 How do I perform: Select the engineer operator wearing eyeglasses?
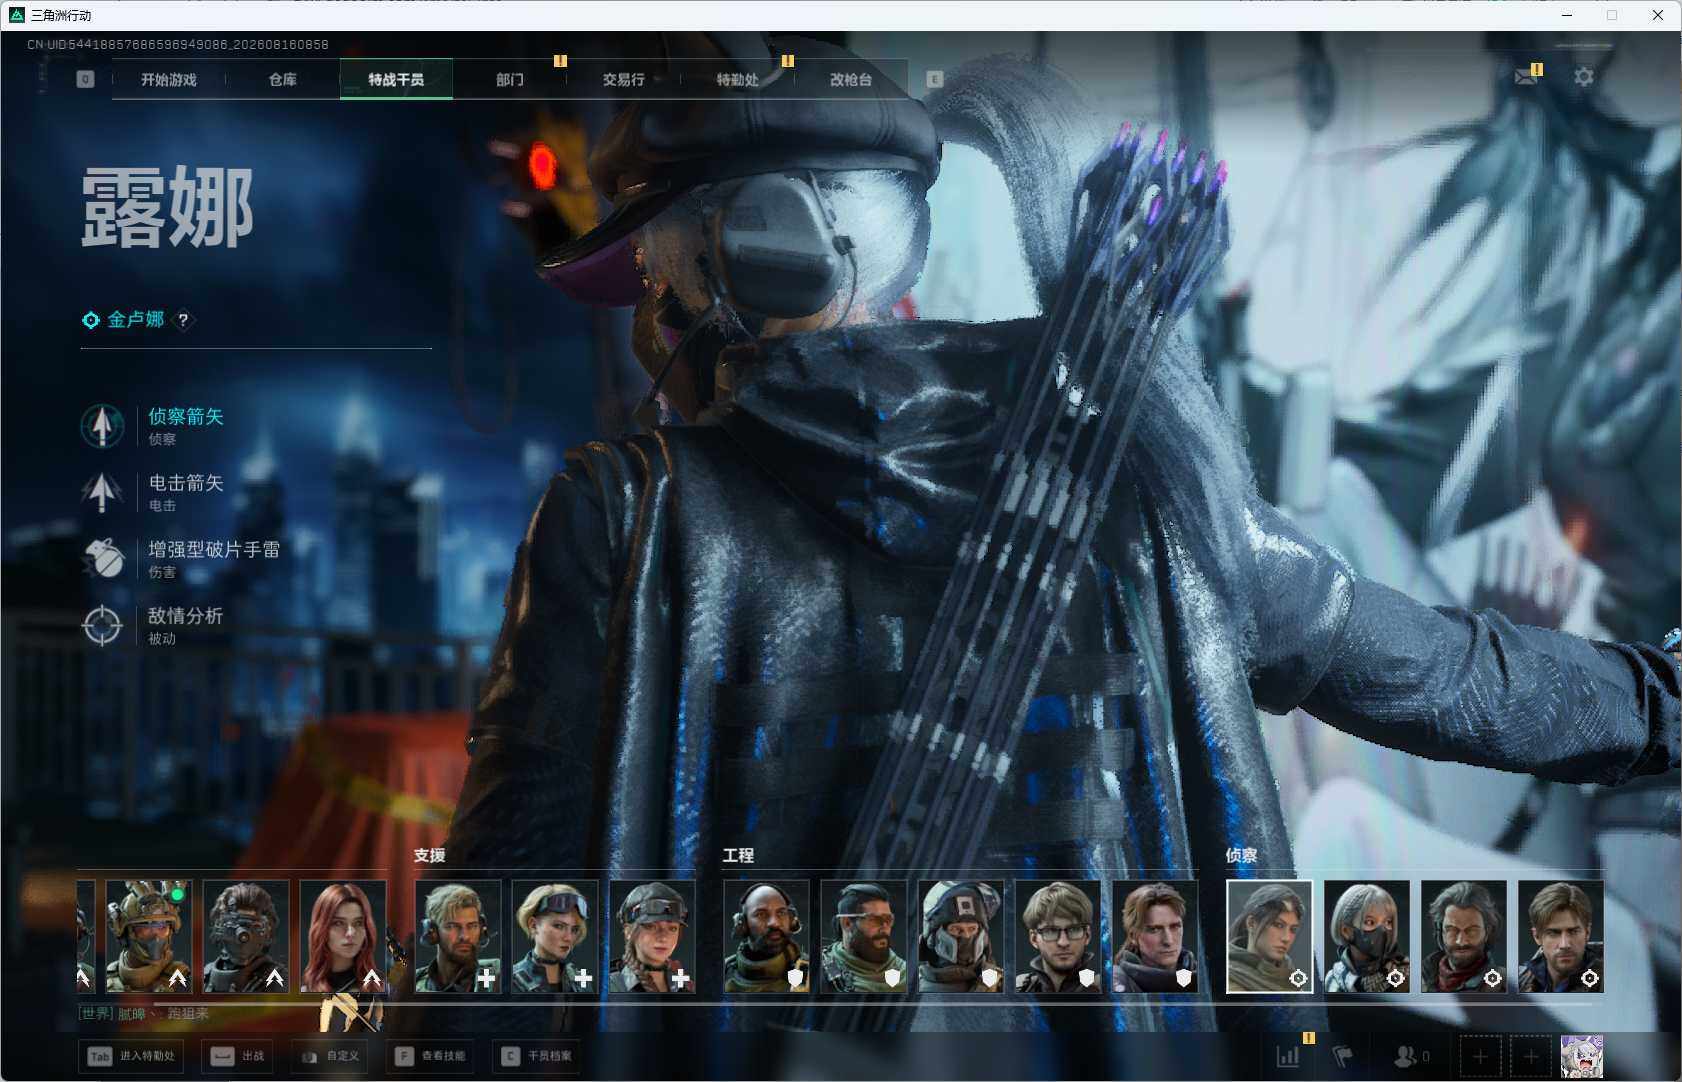pyautogui.click(x=1058, y=936)
